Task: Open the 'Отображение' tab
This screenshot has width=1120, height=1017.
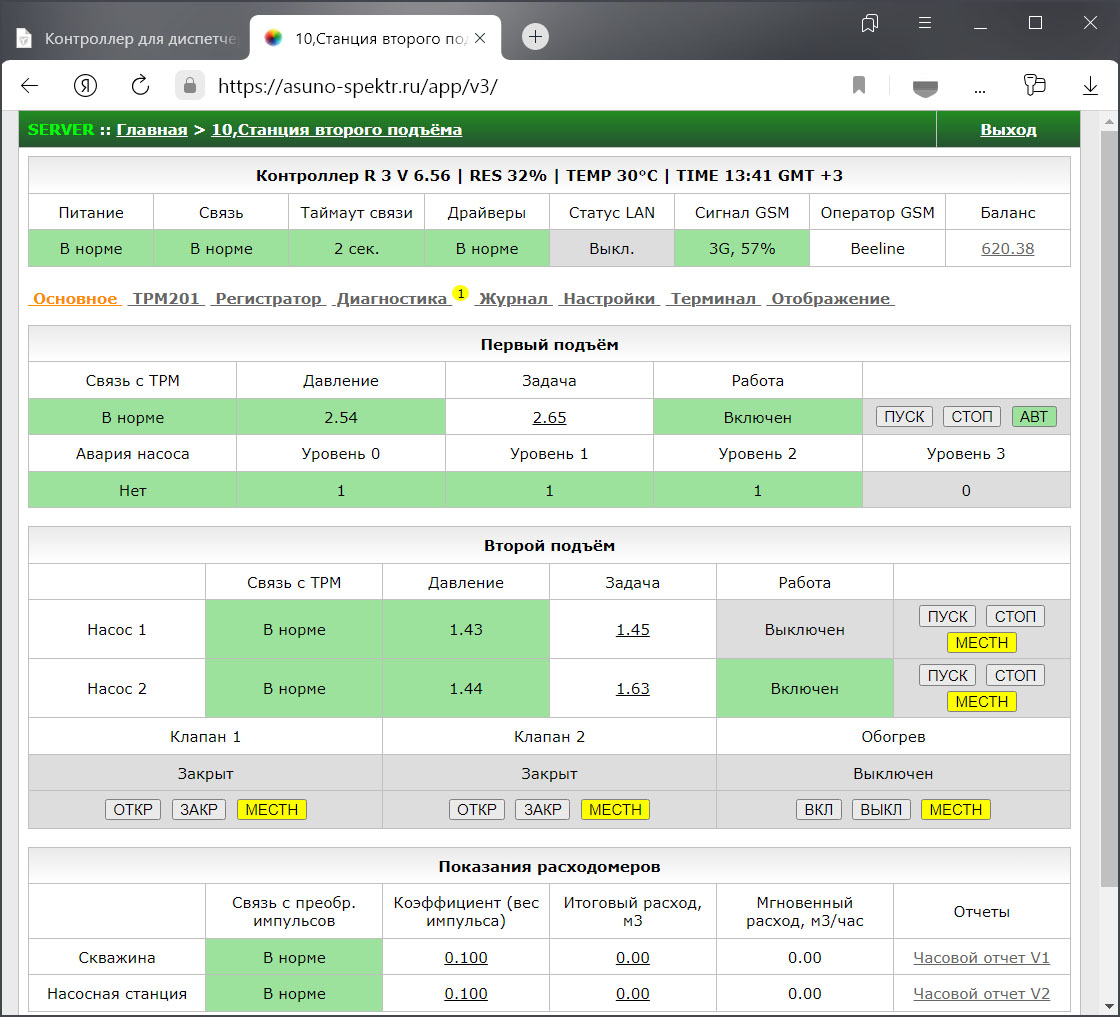Action: 830,299
